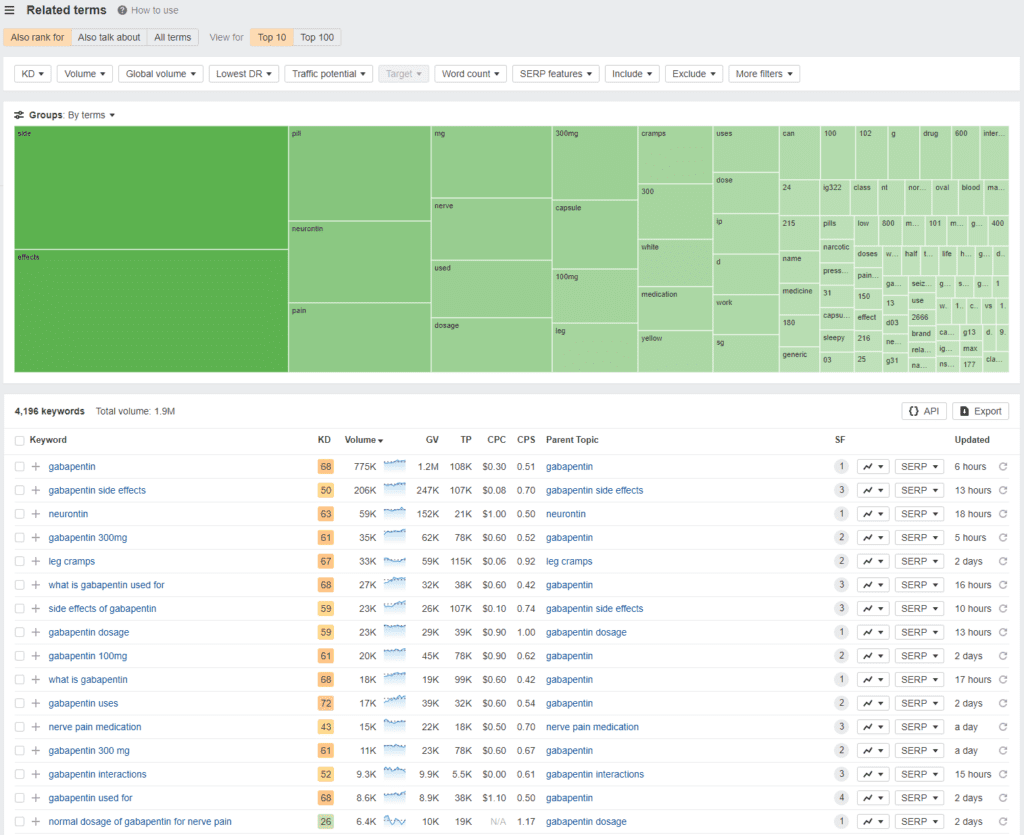Select the 'neurontin' treemap tile
The width and height of the screenshot is (1024, 835).
pyautogui.click(x=359, y=262)
